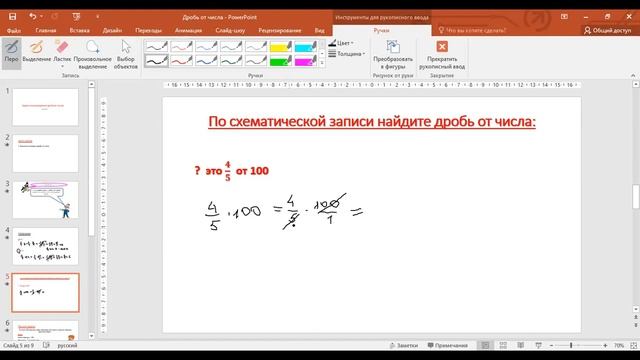Click Прекратить рукописный ввод button
The height and width of the screenshot is (360, 640).
coord(442,54)
